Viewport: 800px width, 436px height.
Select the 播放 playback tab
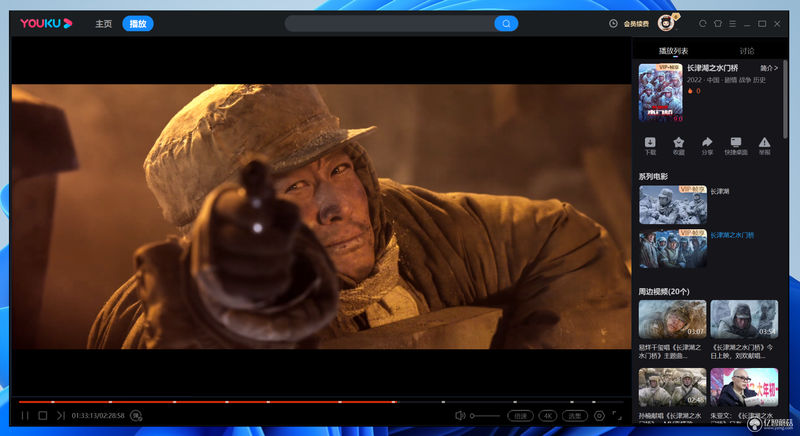[x=138, y=24]
